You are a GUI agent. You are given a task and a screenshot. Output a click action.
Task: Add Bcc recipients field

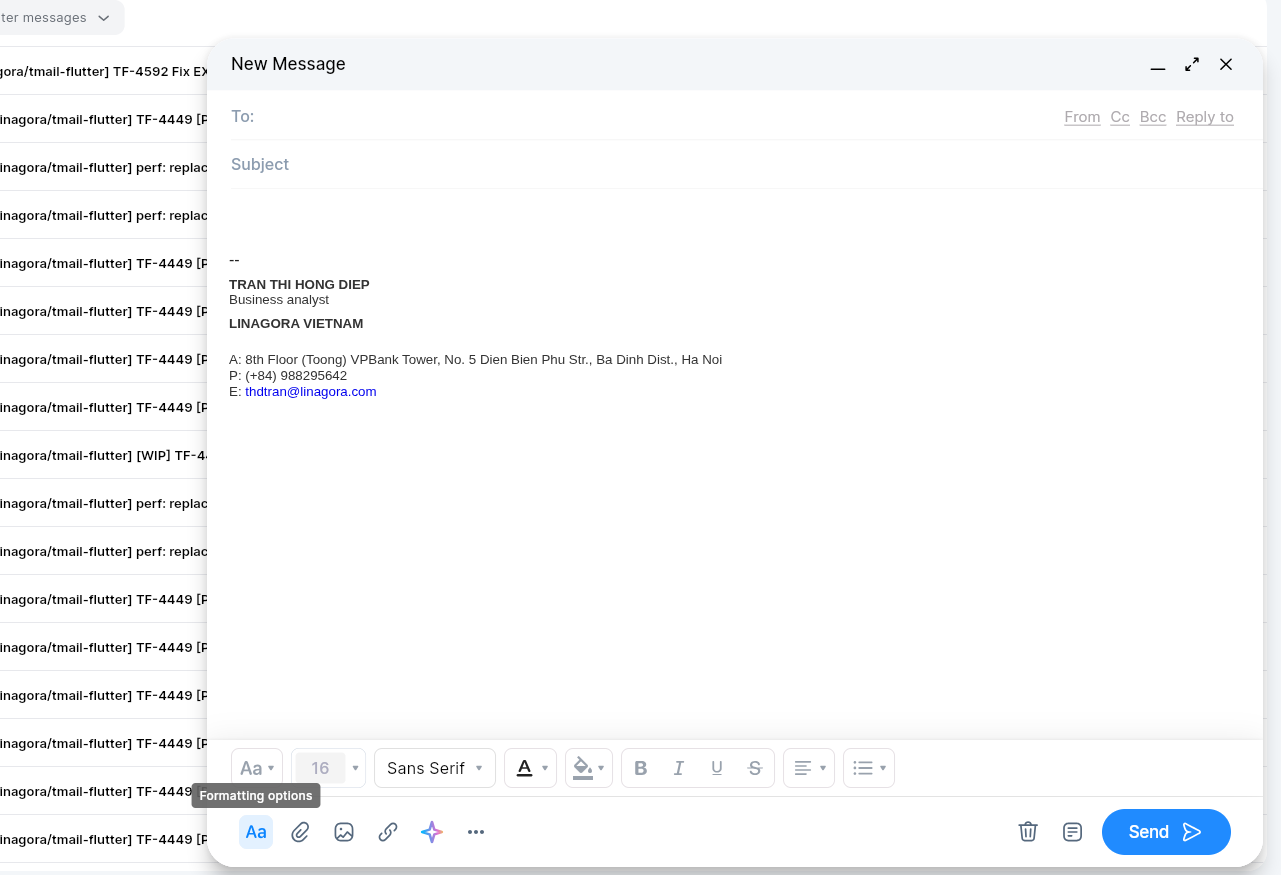click(1153, 117)
